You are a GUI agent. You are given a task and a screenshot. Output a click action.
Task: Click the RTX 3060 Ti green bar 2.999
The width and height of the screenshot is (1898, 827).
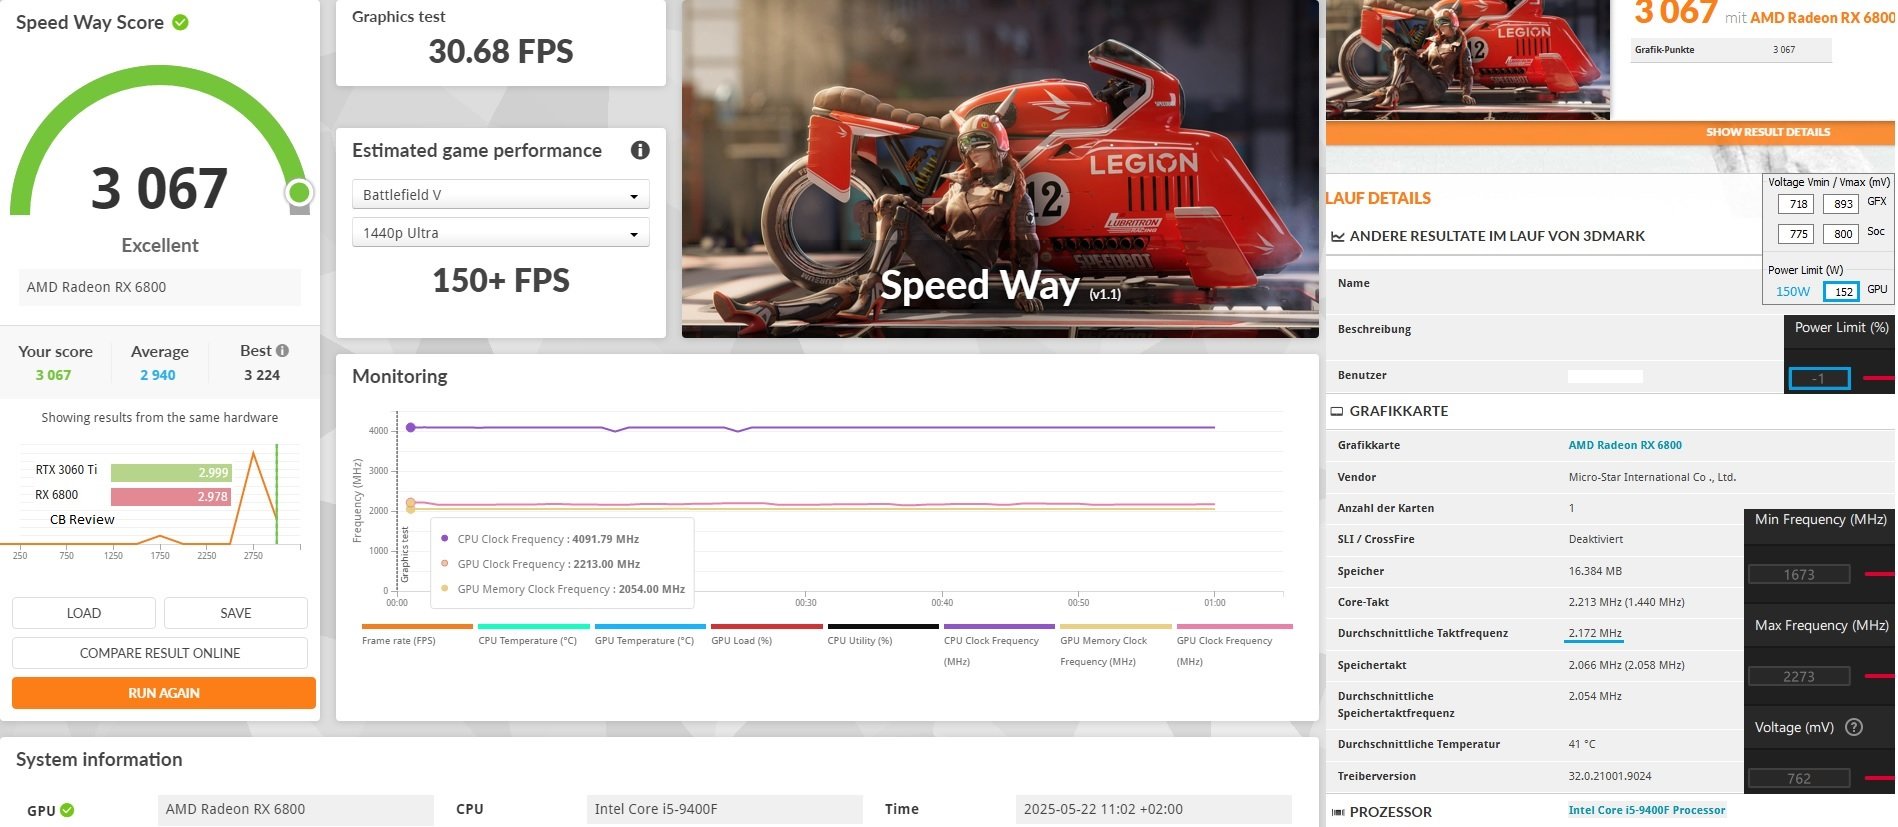tap(171, 472)
